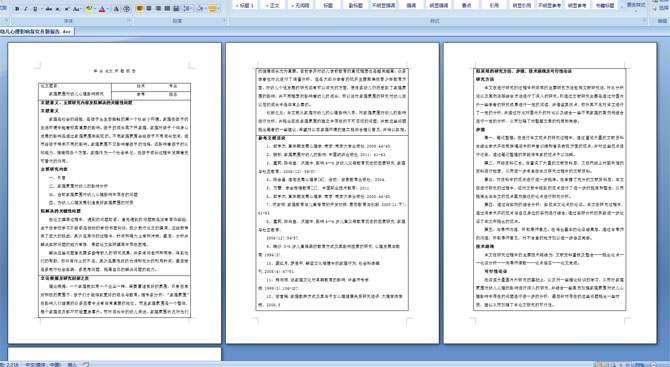Justify the paragraph text
The width and height of the screenshot is (670, 367).
click(x=167, y=9)
